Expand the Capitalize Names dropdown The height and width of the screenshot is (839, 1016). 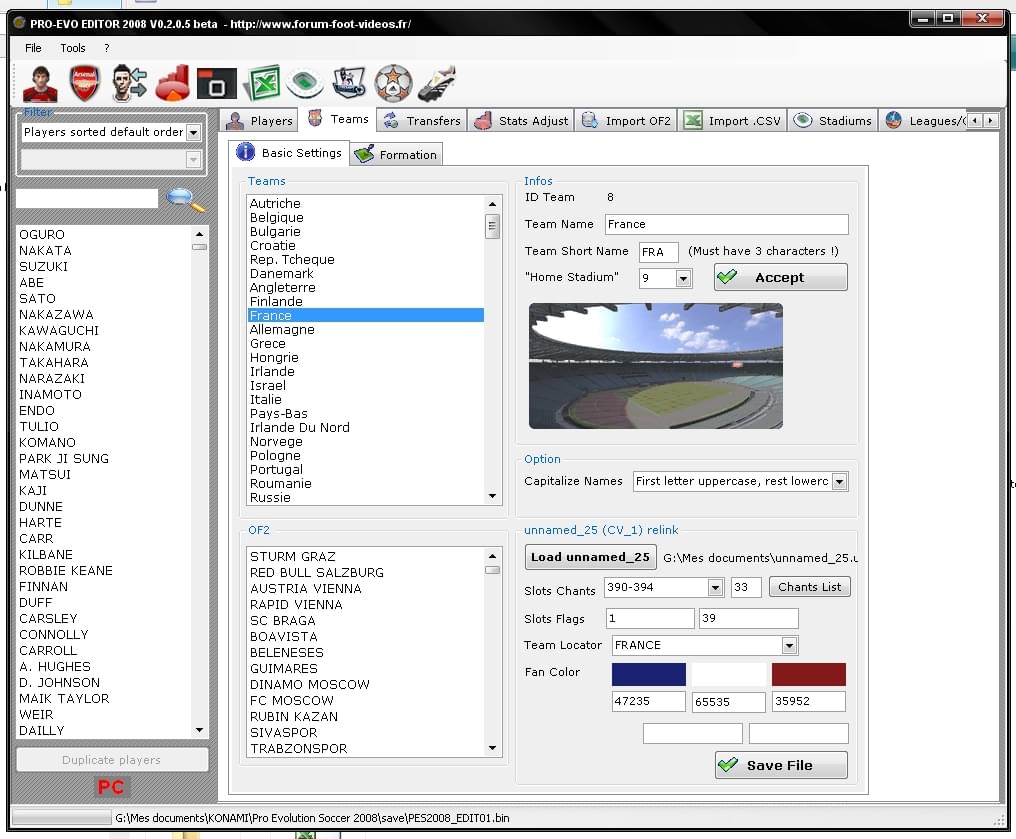coord(840,481)
